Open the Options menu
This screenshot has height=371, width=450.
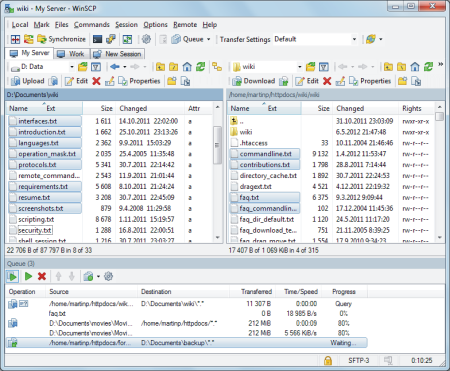pos(155,25)
